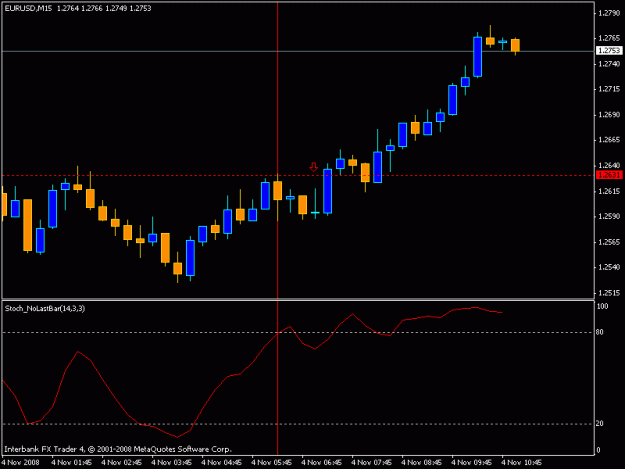
Task: Click the 1.2515 price scale value
Action: tap(609, 293)
